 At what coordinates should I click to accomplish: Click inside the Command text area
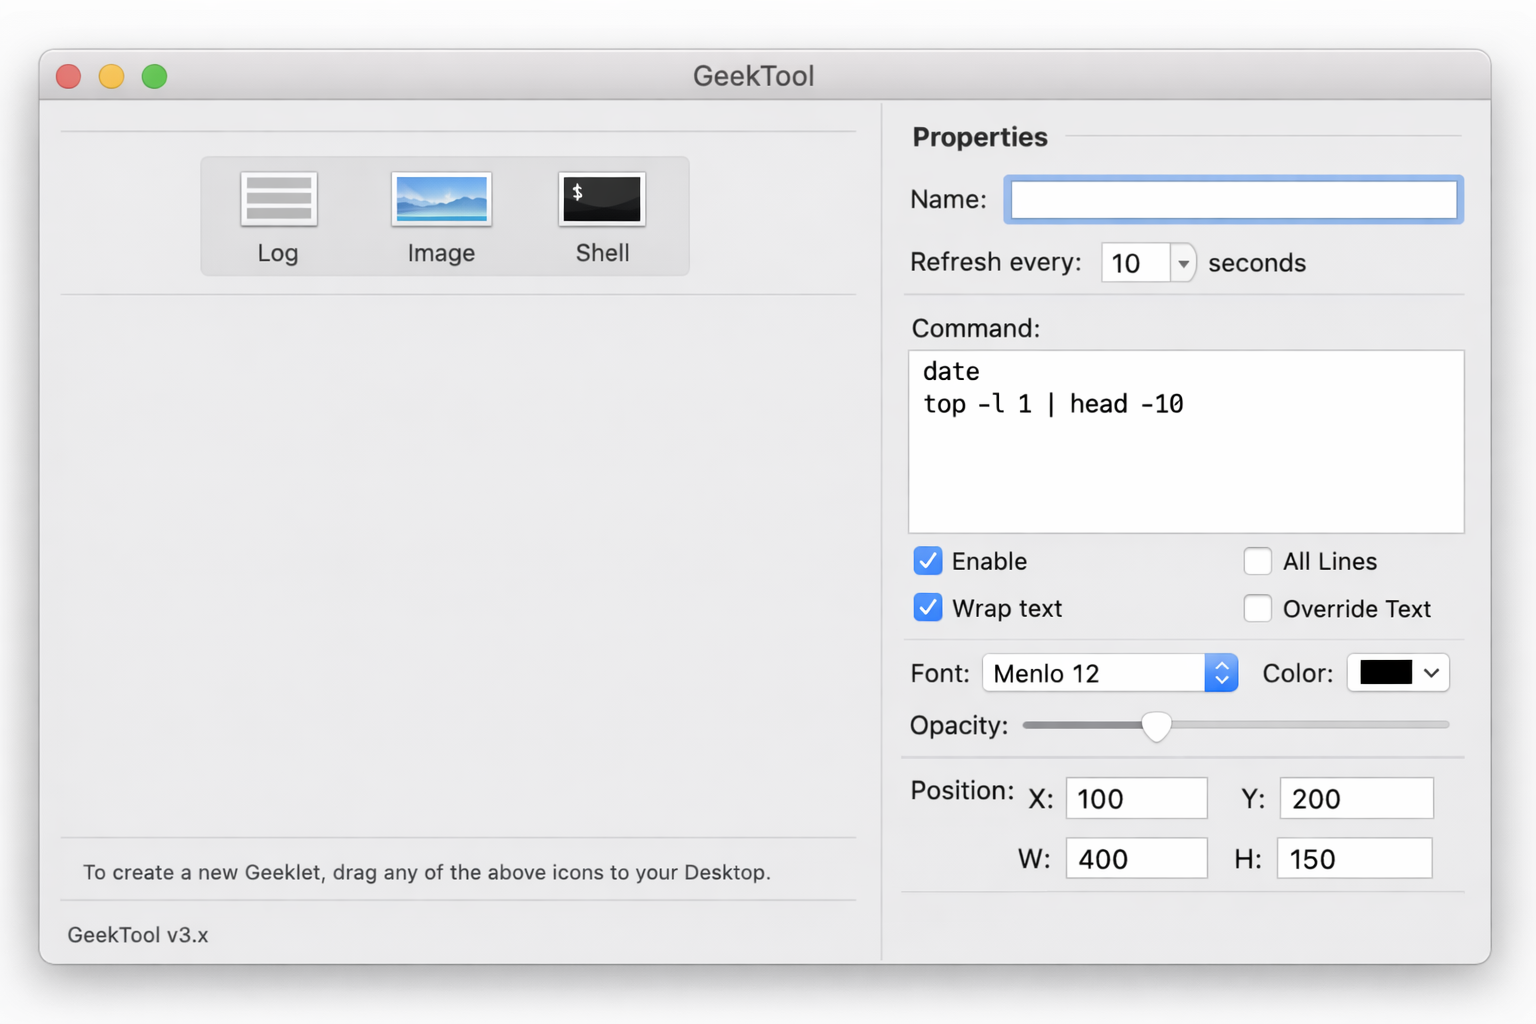pos(1186,442)
